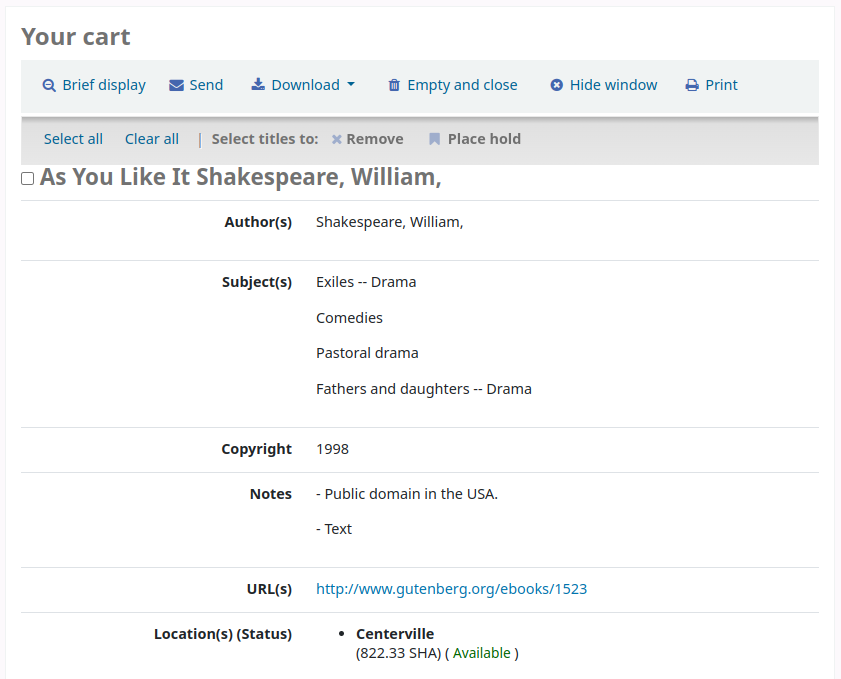The width and height of the screenshot is (841, 679).
Task: Click Select all to mark every title
Action: (73, 139)
